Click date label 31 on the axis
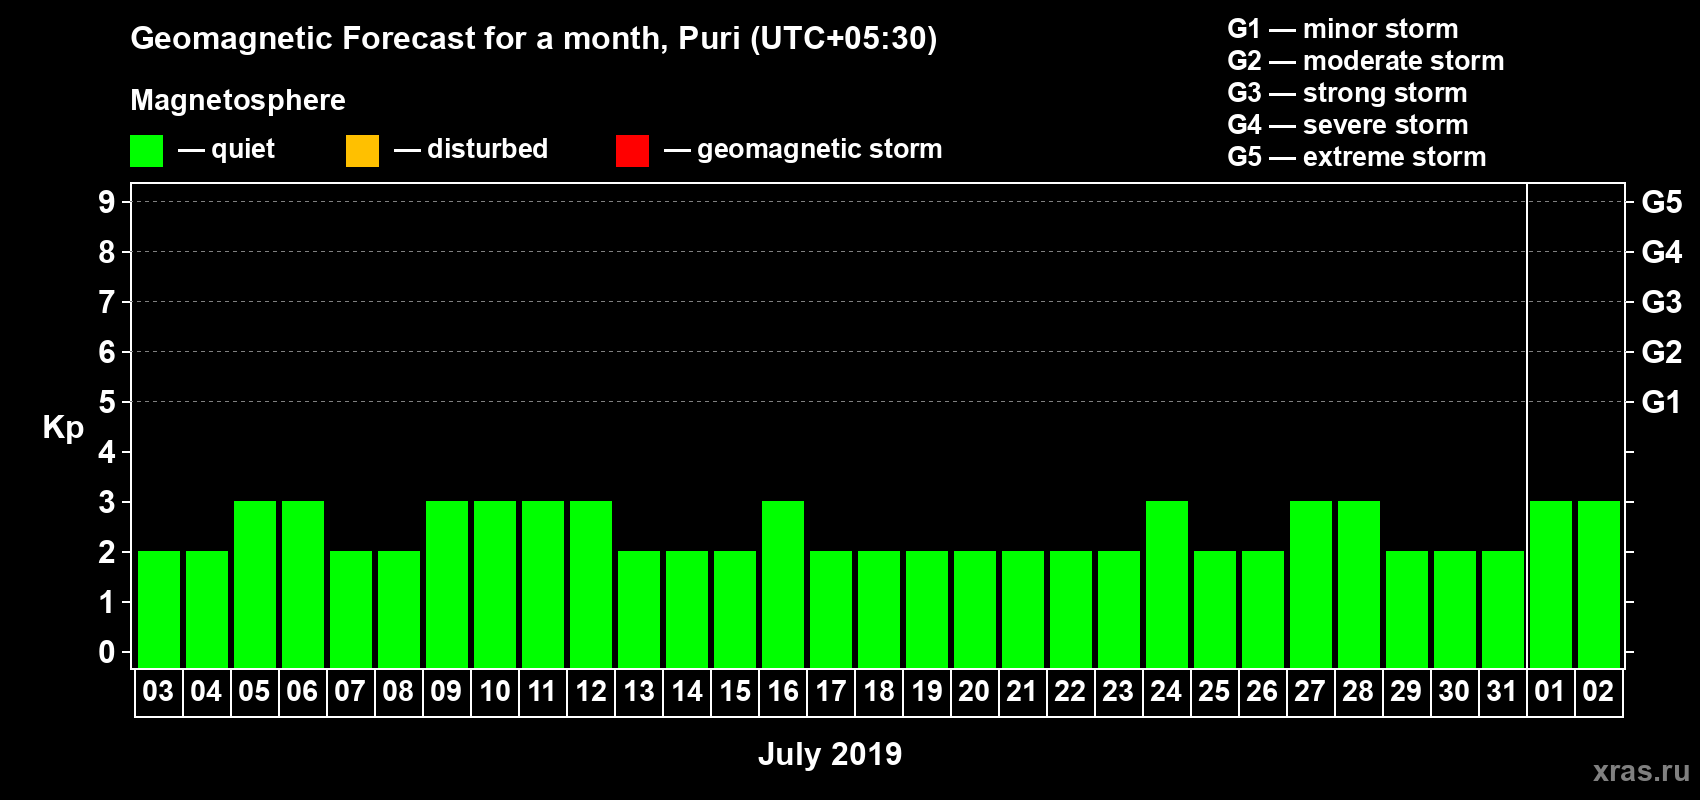This screenshot has height=800, width=1700. [x=1502, y=691]
